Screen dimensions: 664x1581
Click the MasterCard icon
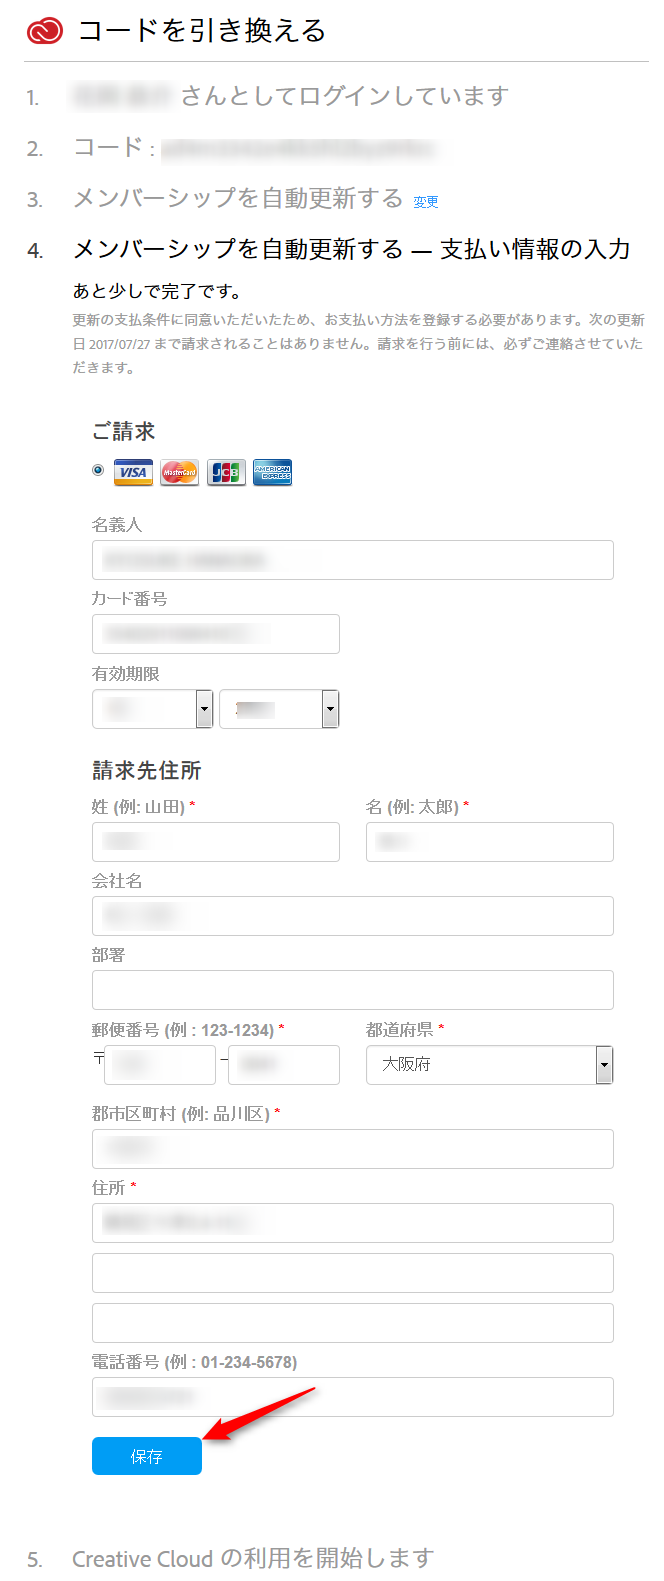180,472
